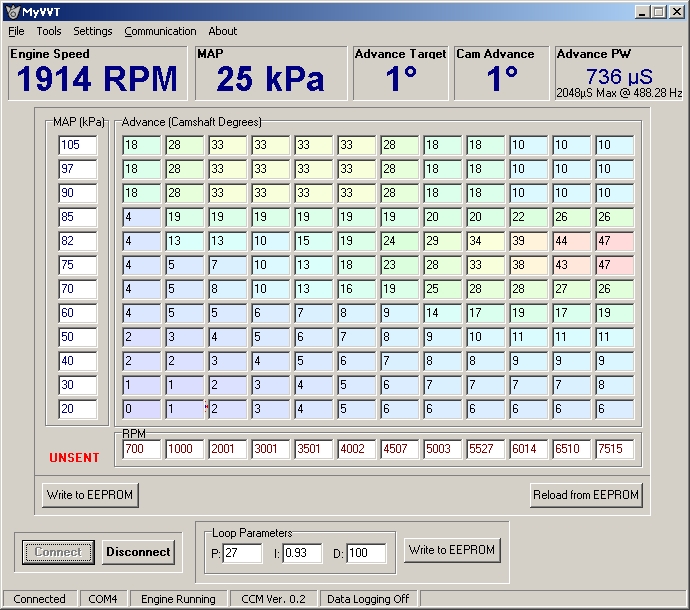Image resolution: width=690 pixels, height=610 pixels.
Task: Select the MAP axis field 85
Action: tap(77, 217)
